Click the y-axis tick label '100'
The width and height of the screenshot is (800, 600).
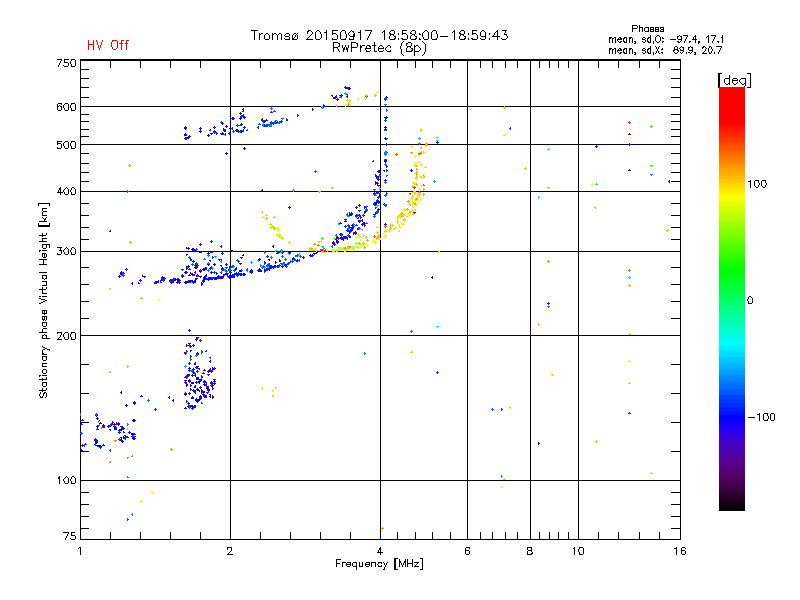(x=66, y=480)
